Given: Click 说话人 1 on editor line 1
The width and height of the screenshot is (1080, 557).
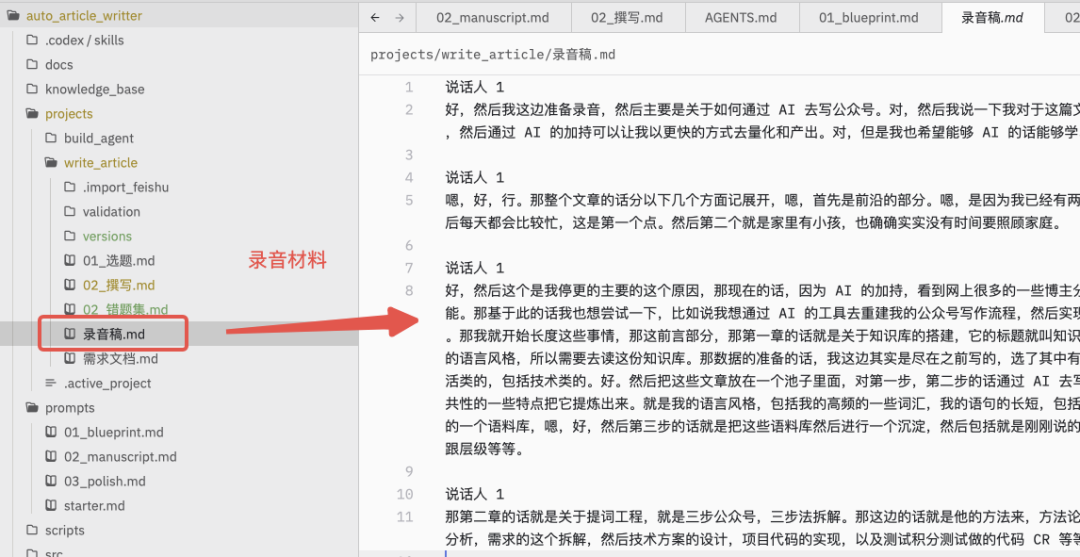Looking at the screenshot, I should click(x=475, y=87).
